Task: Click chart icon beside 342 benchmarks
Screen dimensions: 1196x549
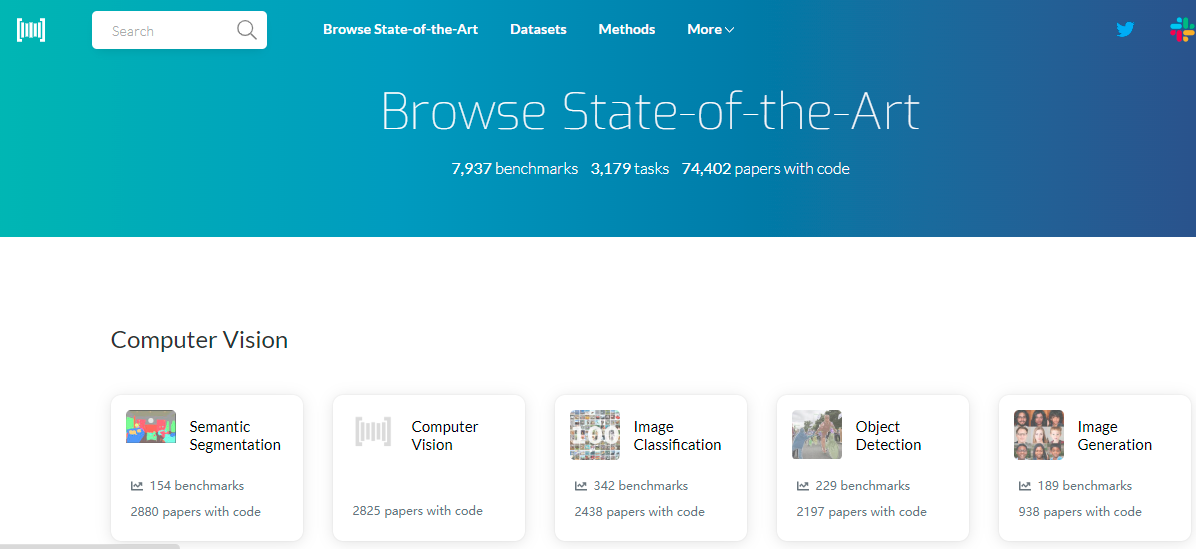Action: 581,486
